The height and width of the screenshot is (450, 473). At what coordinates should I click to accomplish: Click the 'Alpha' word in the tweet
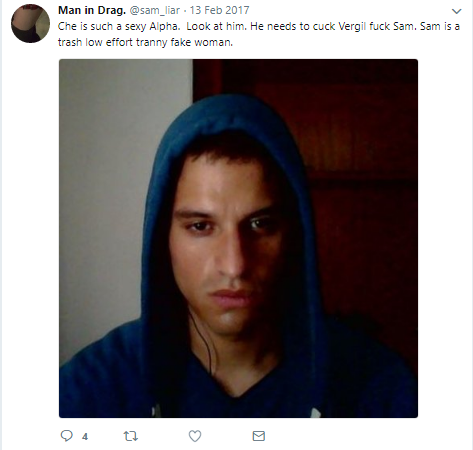(x=165, y=27)
